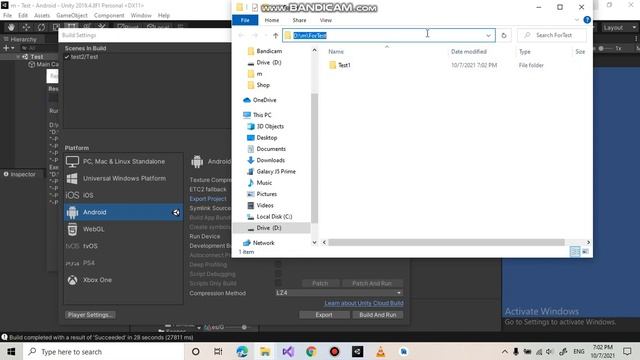Viewport: 640px width, 360px height.
Task: Open Task View on taskbar
Action: pyautogui.click(x=218, y=351)
